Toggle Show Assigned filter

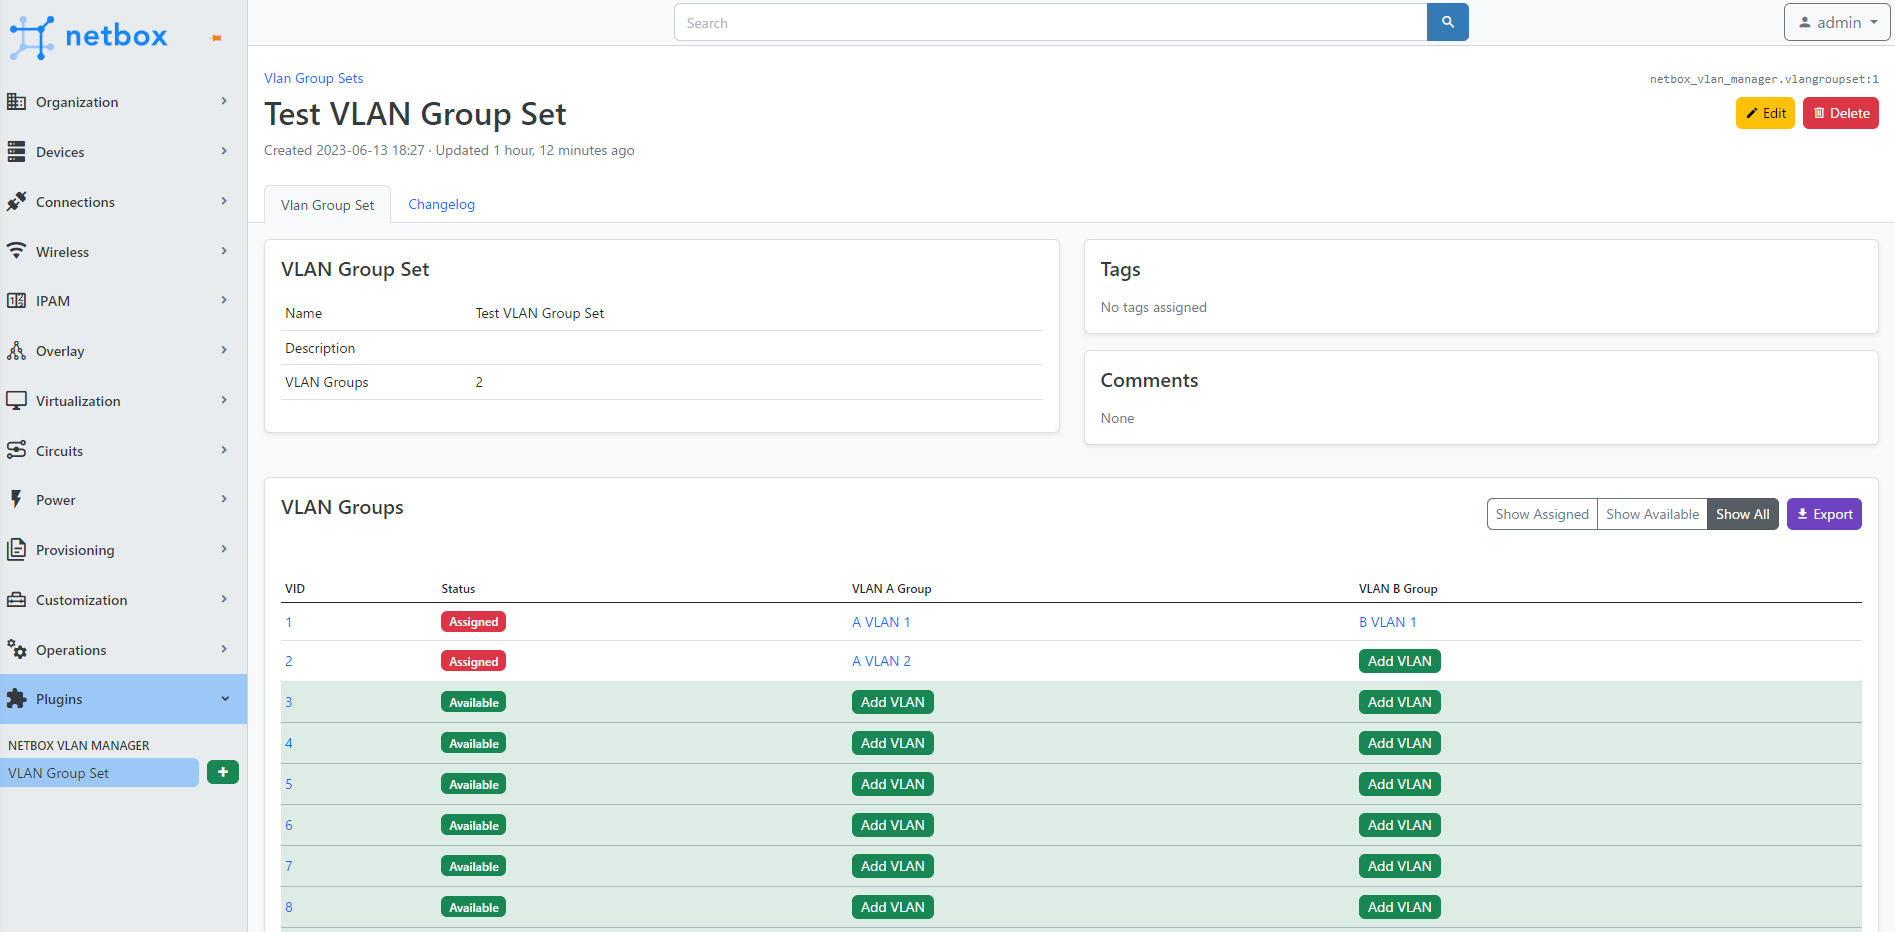[1542, 514]
